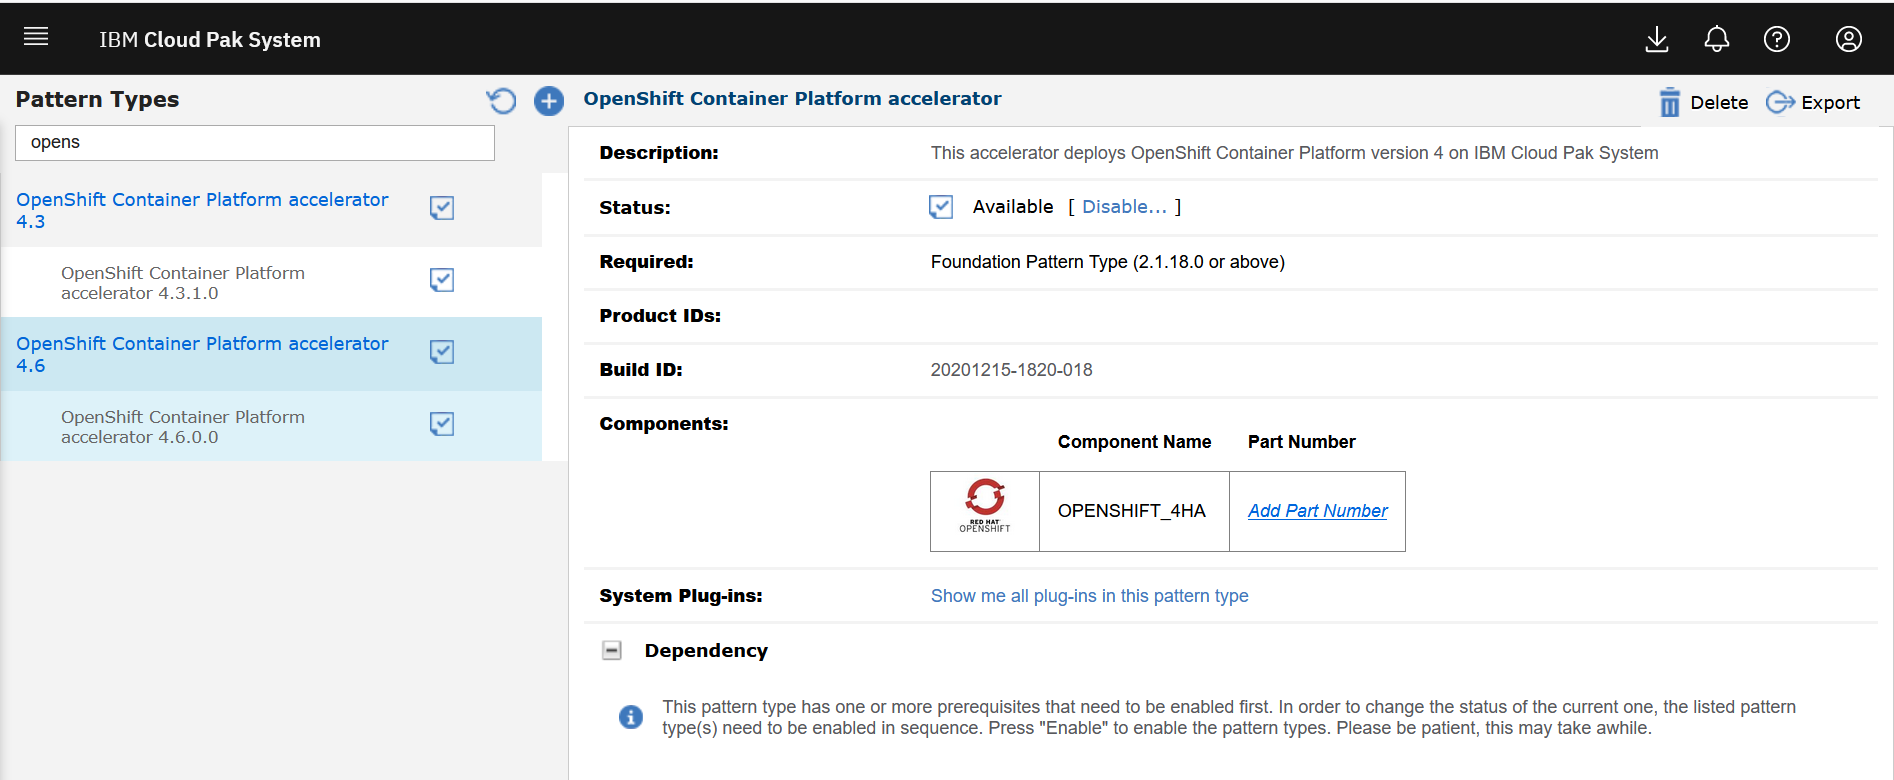Click the Build ID value 20201215-1820-018
The image size is (1894, 780).
point(1011,370)
